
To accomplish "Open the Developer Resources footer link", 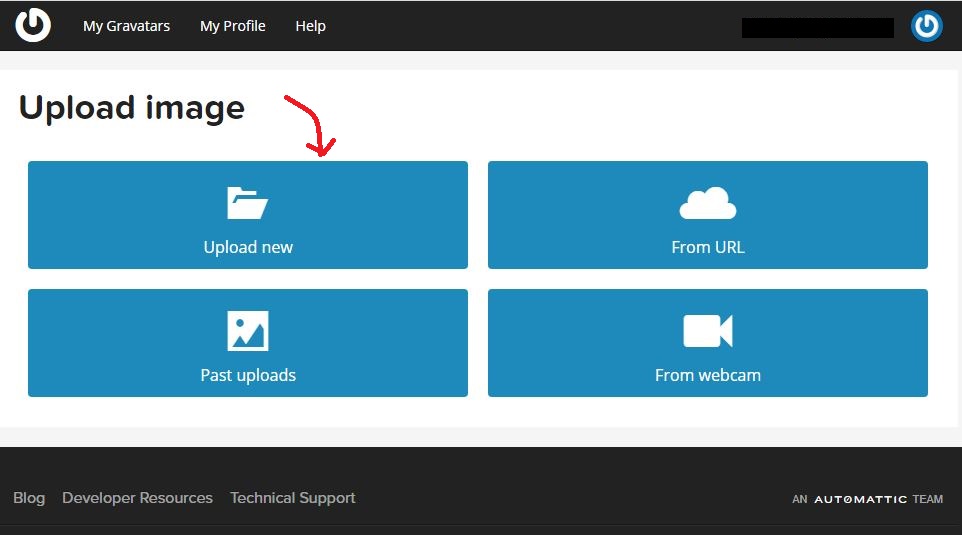I will pyautogui.click(x=137, y=498).
